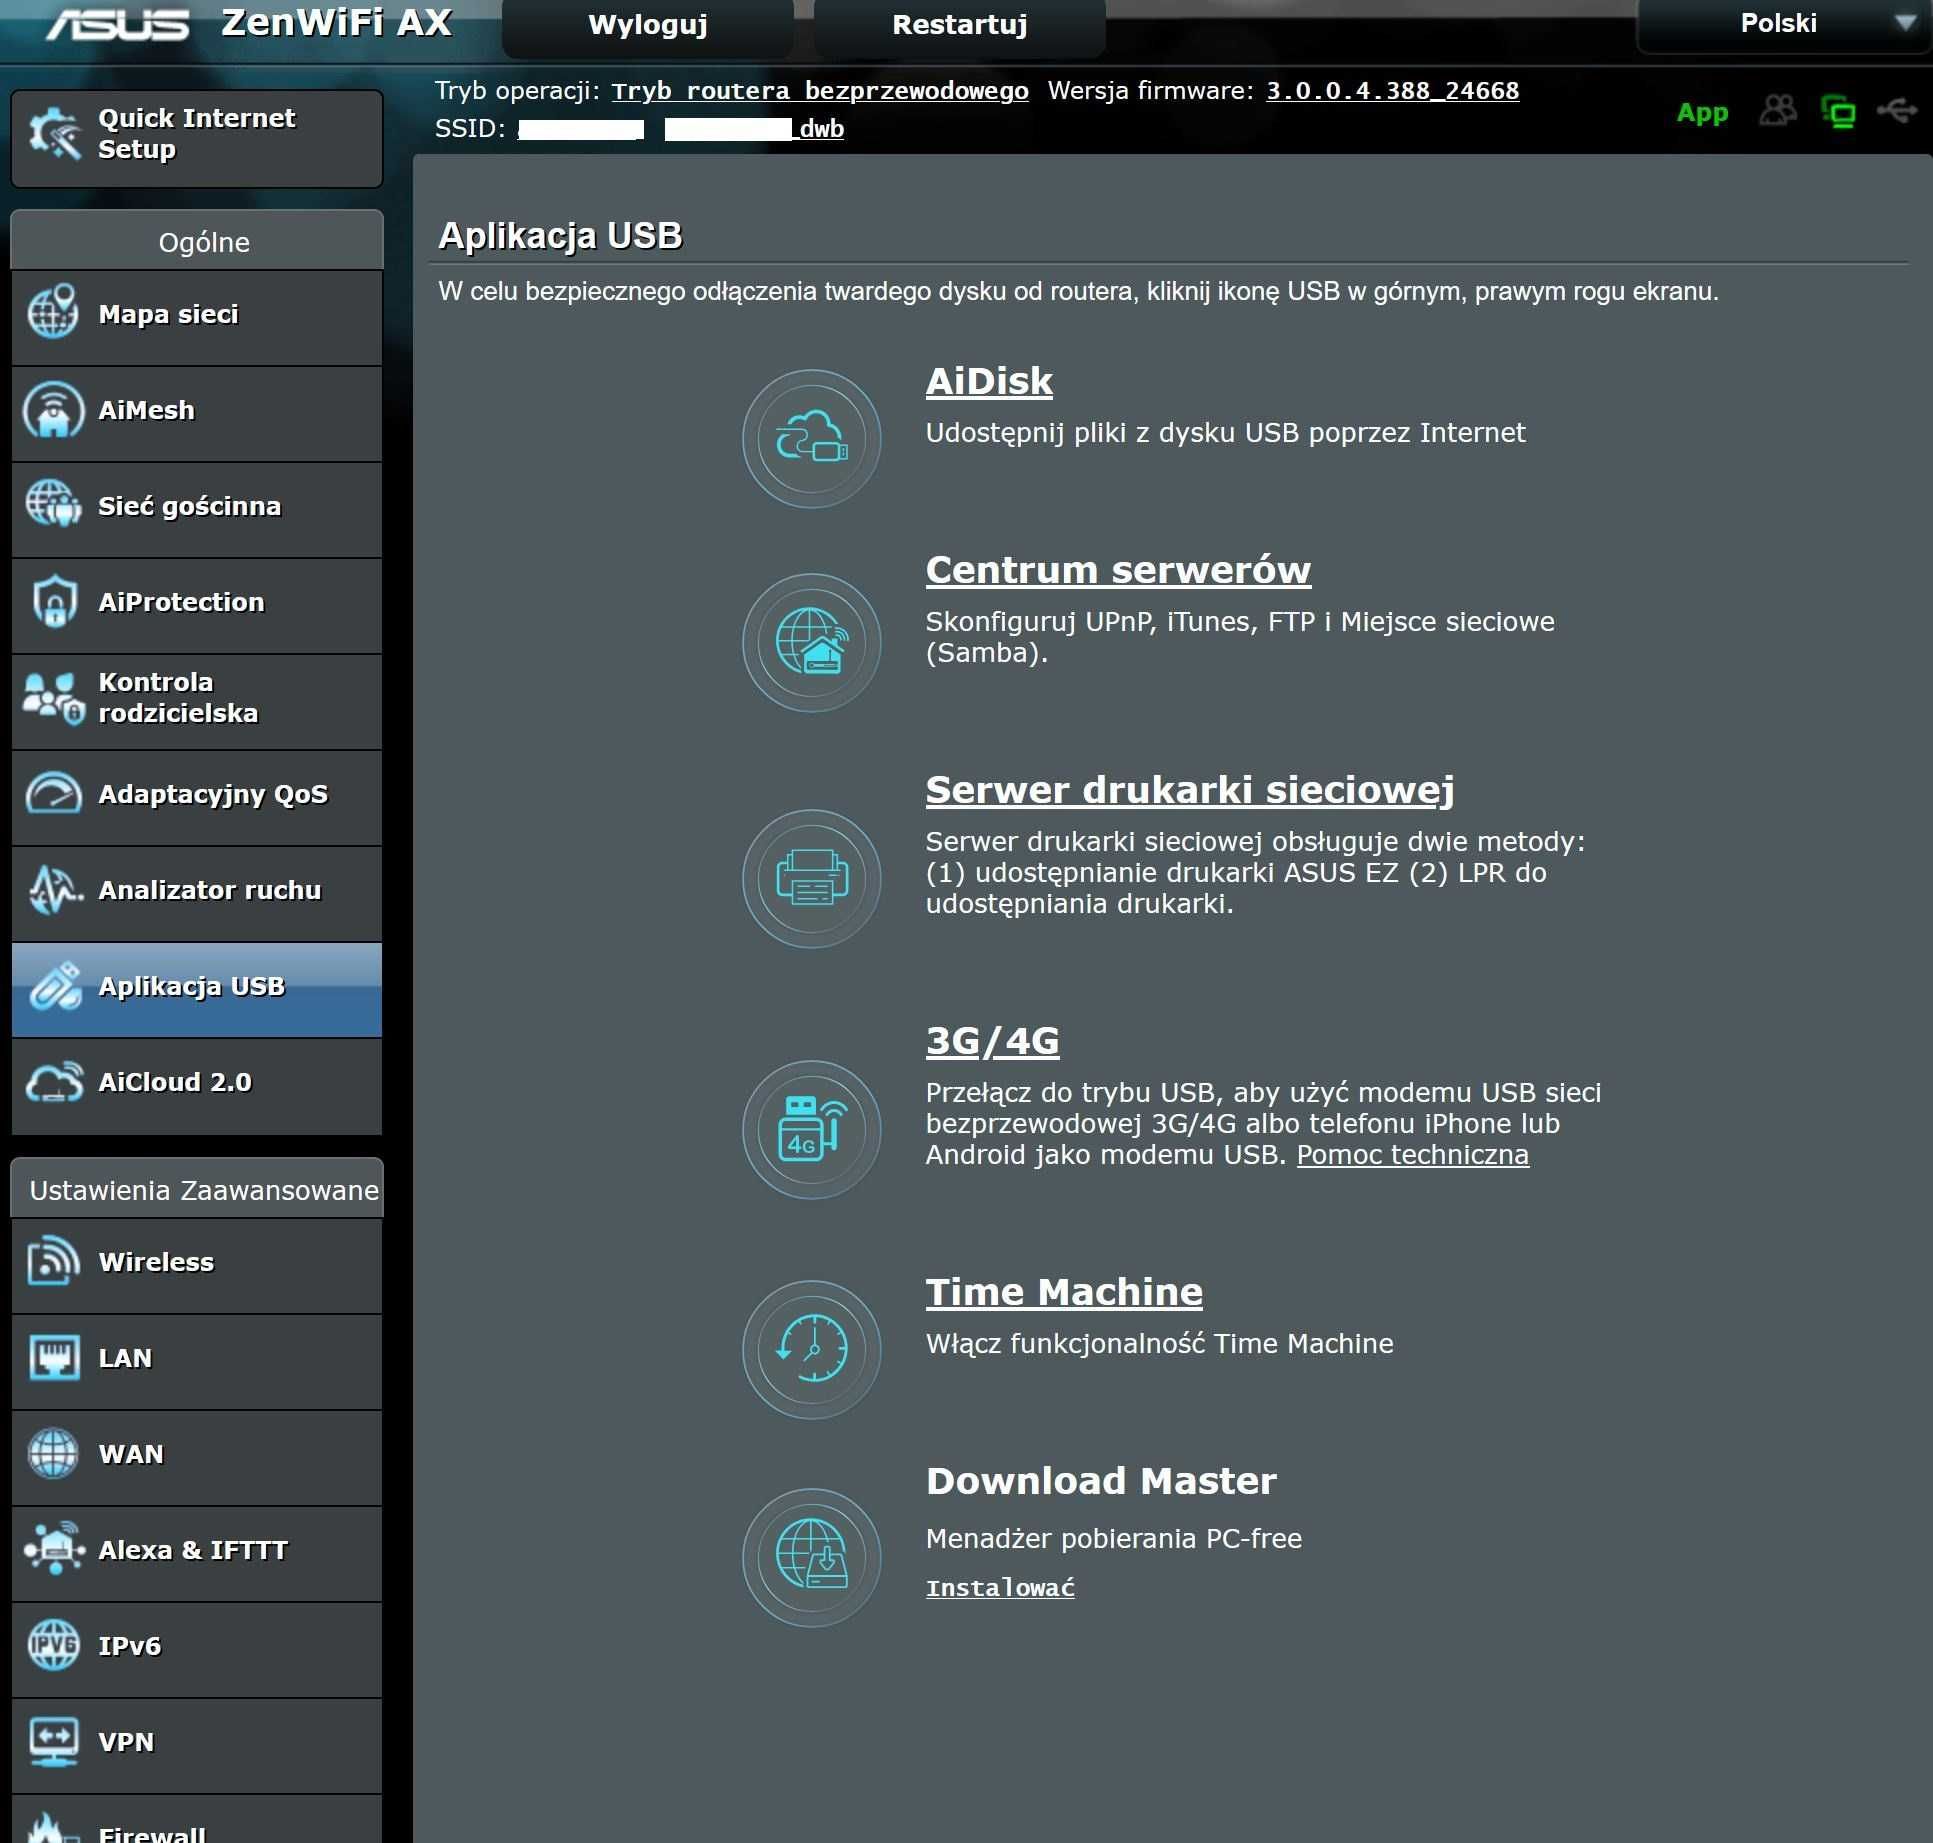Click the Wireless signal icon
The width and height of the screenshot is (1933, 1843).
(53, 1261)
